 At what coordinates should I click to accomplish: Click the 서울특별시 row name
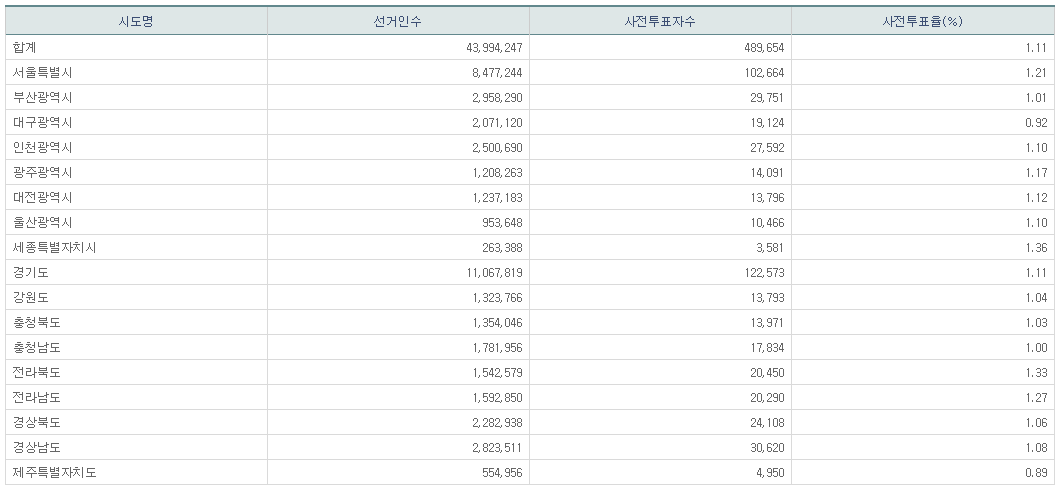coord(43,72)
